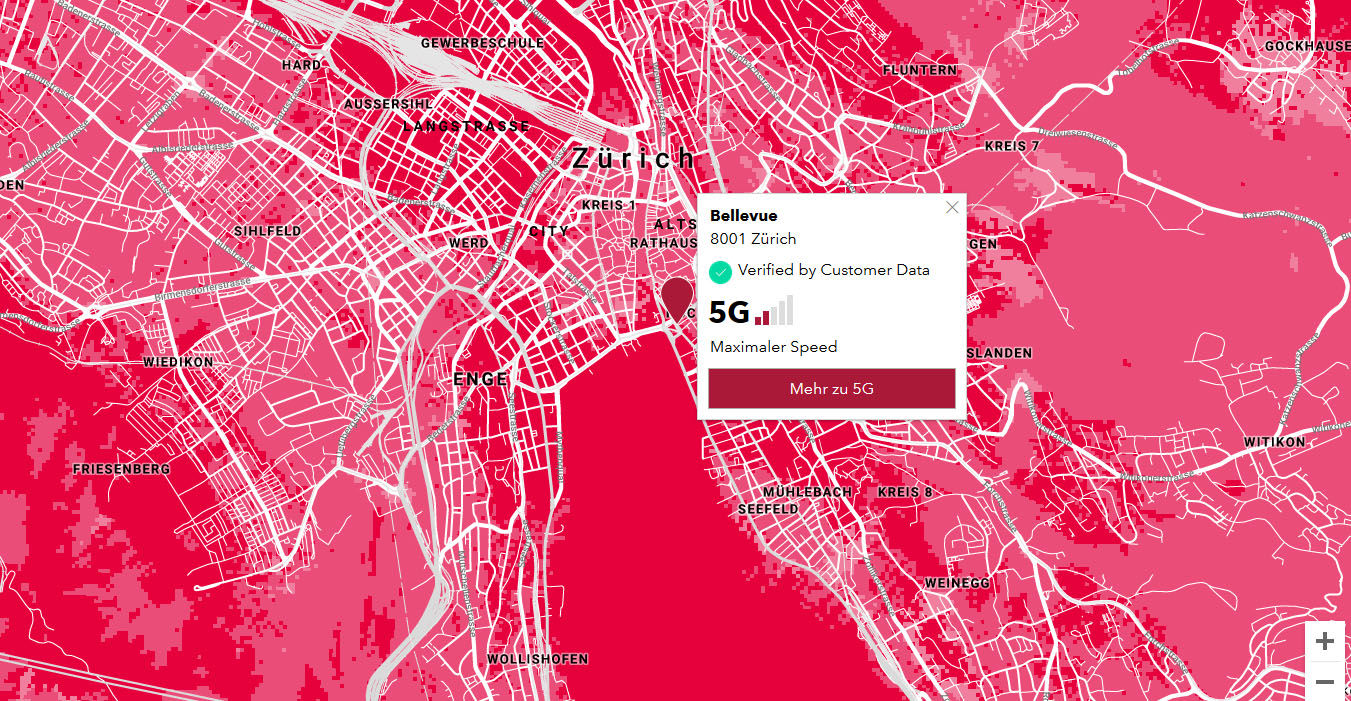The height and width of the screenshot is (701, 1351).
Task: Close the Bellevue info popup
Action: pyautogui.click(x=952, y=208)
